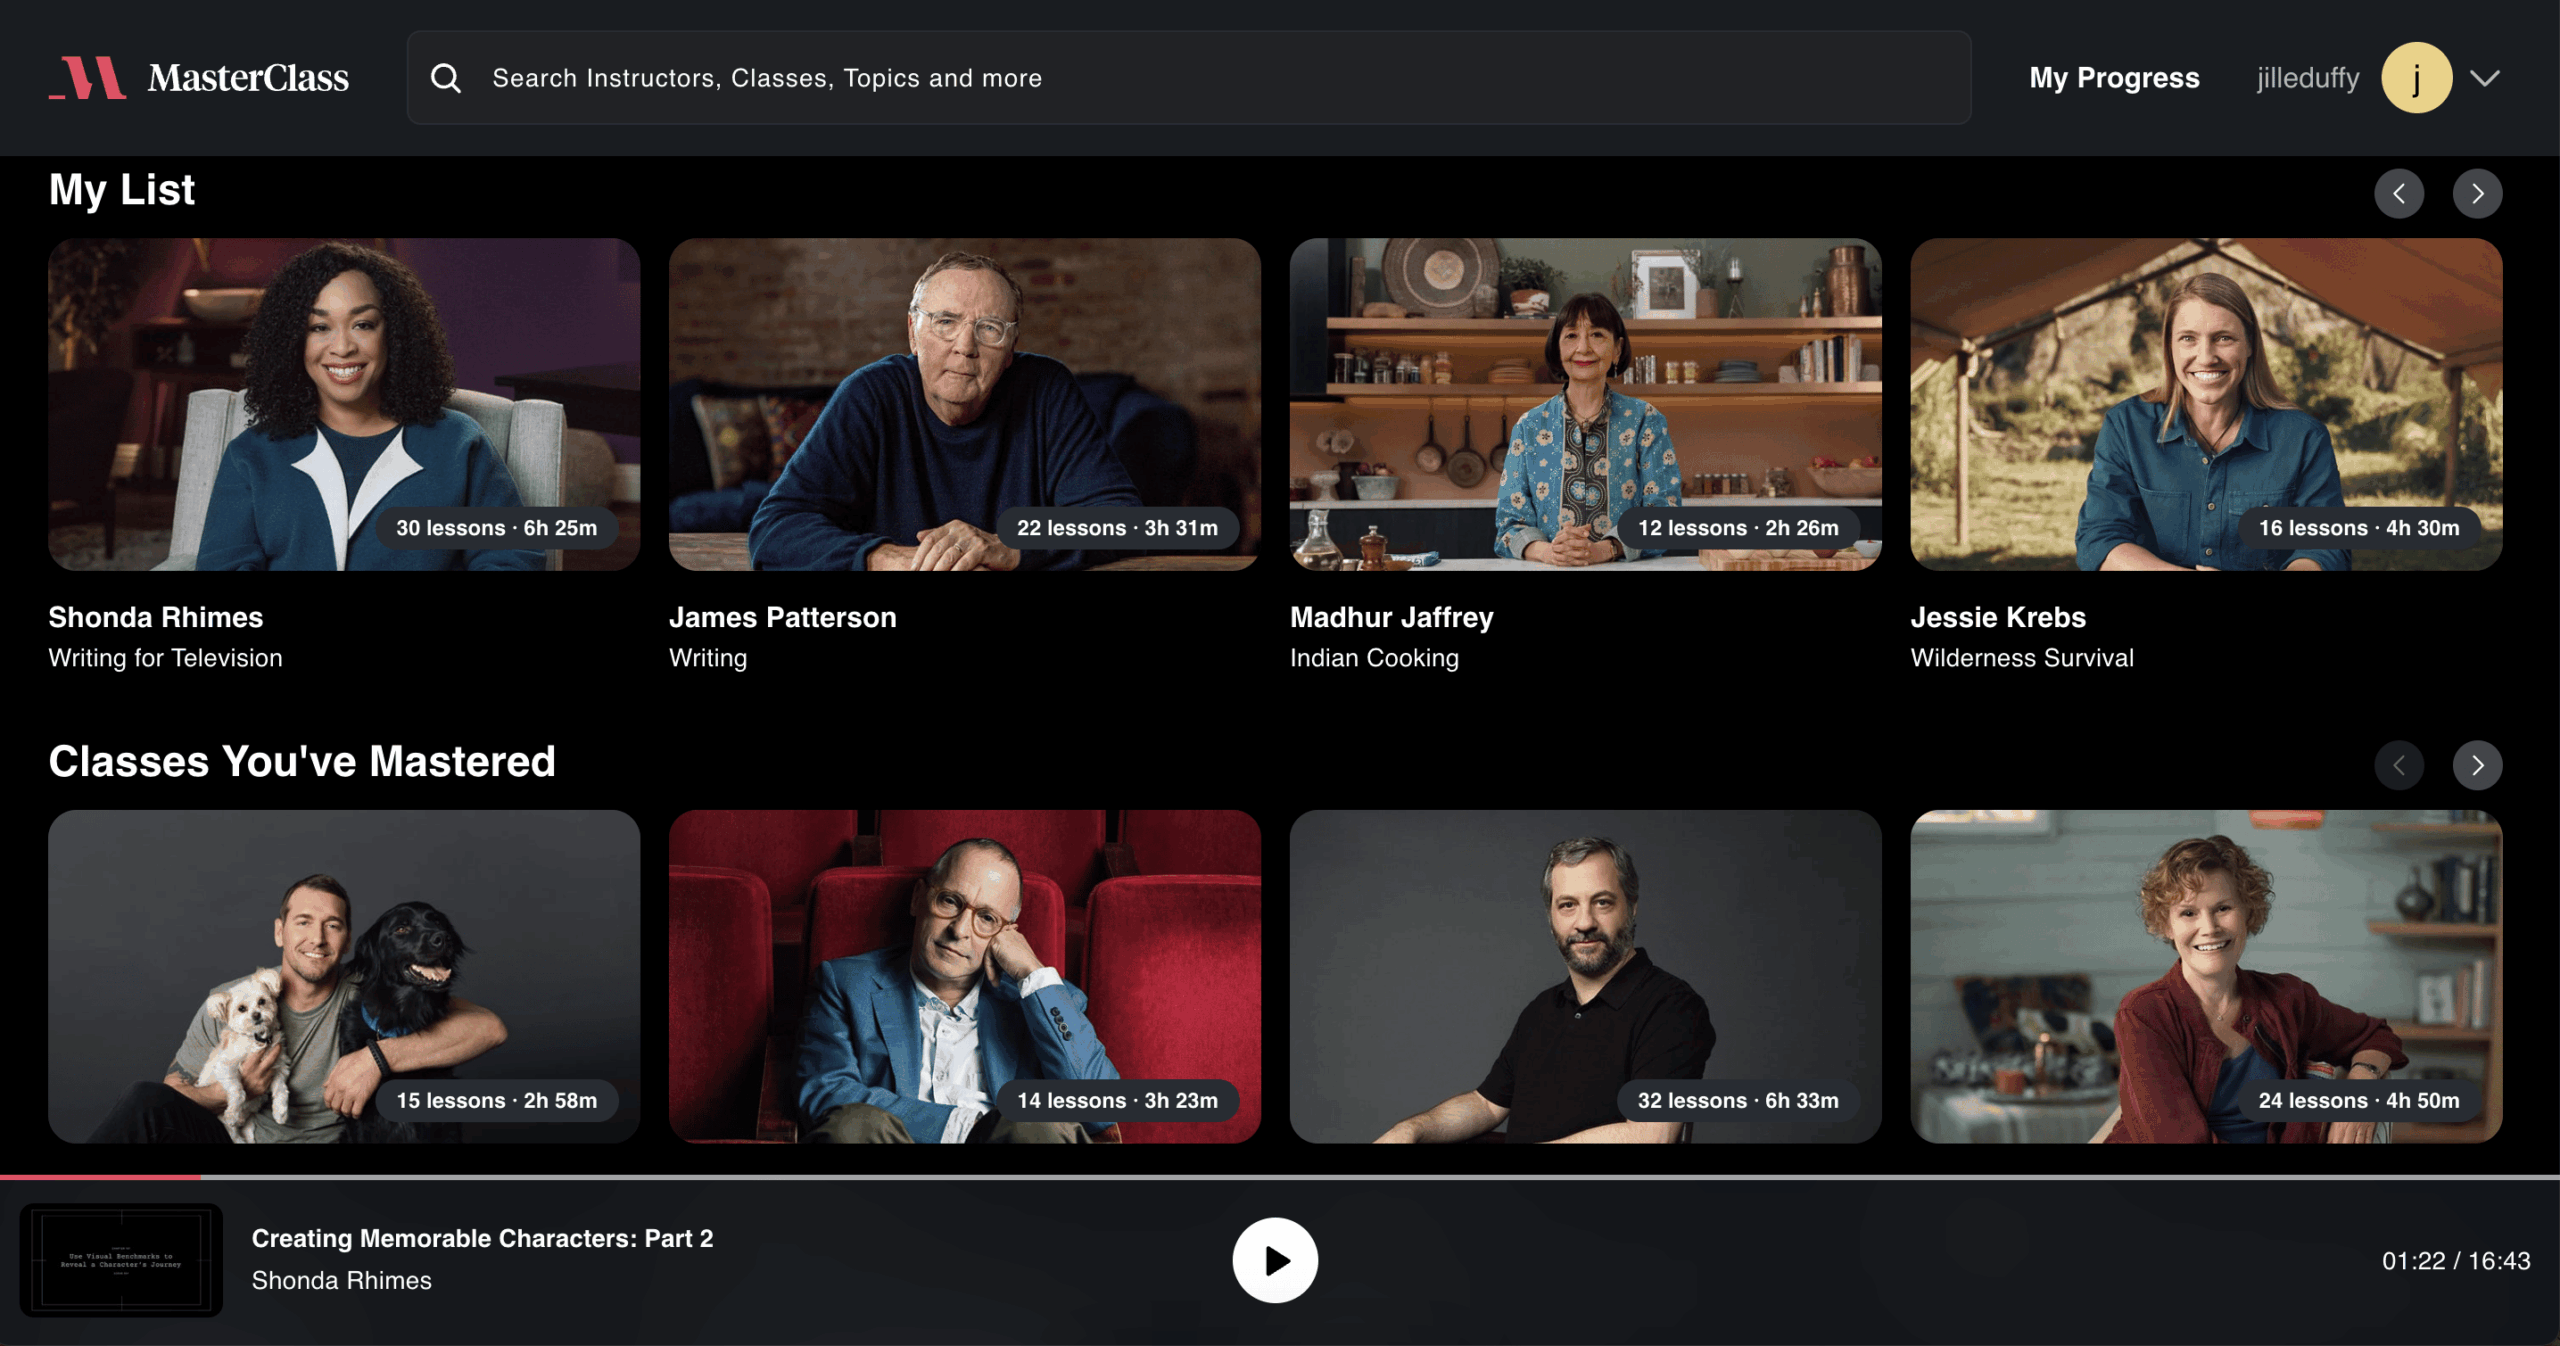Open the now-playing lesson thumbnail
2560x1346 pixels.
pyautogui.click(x=121, y=1260)
